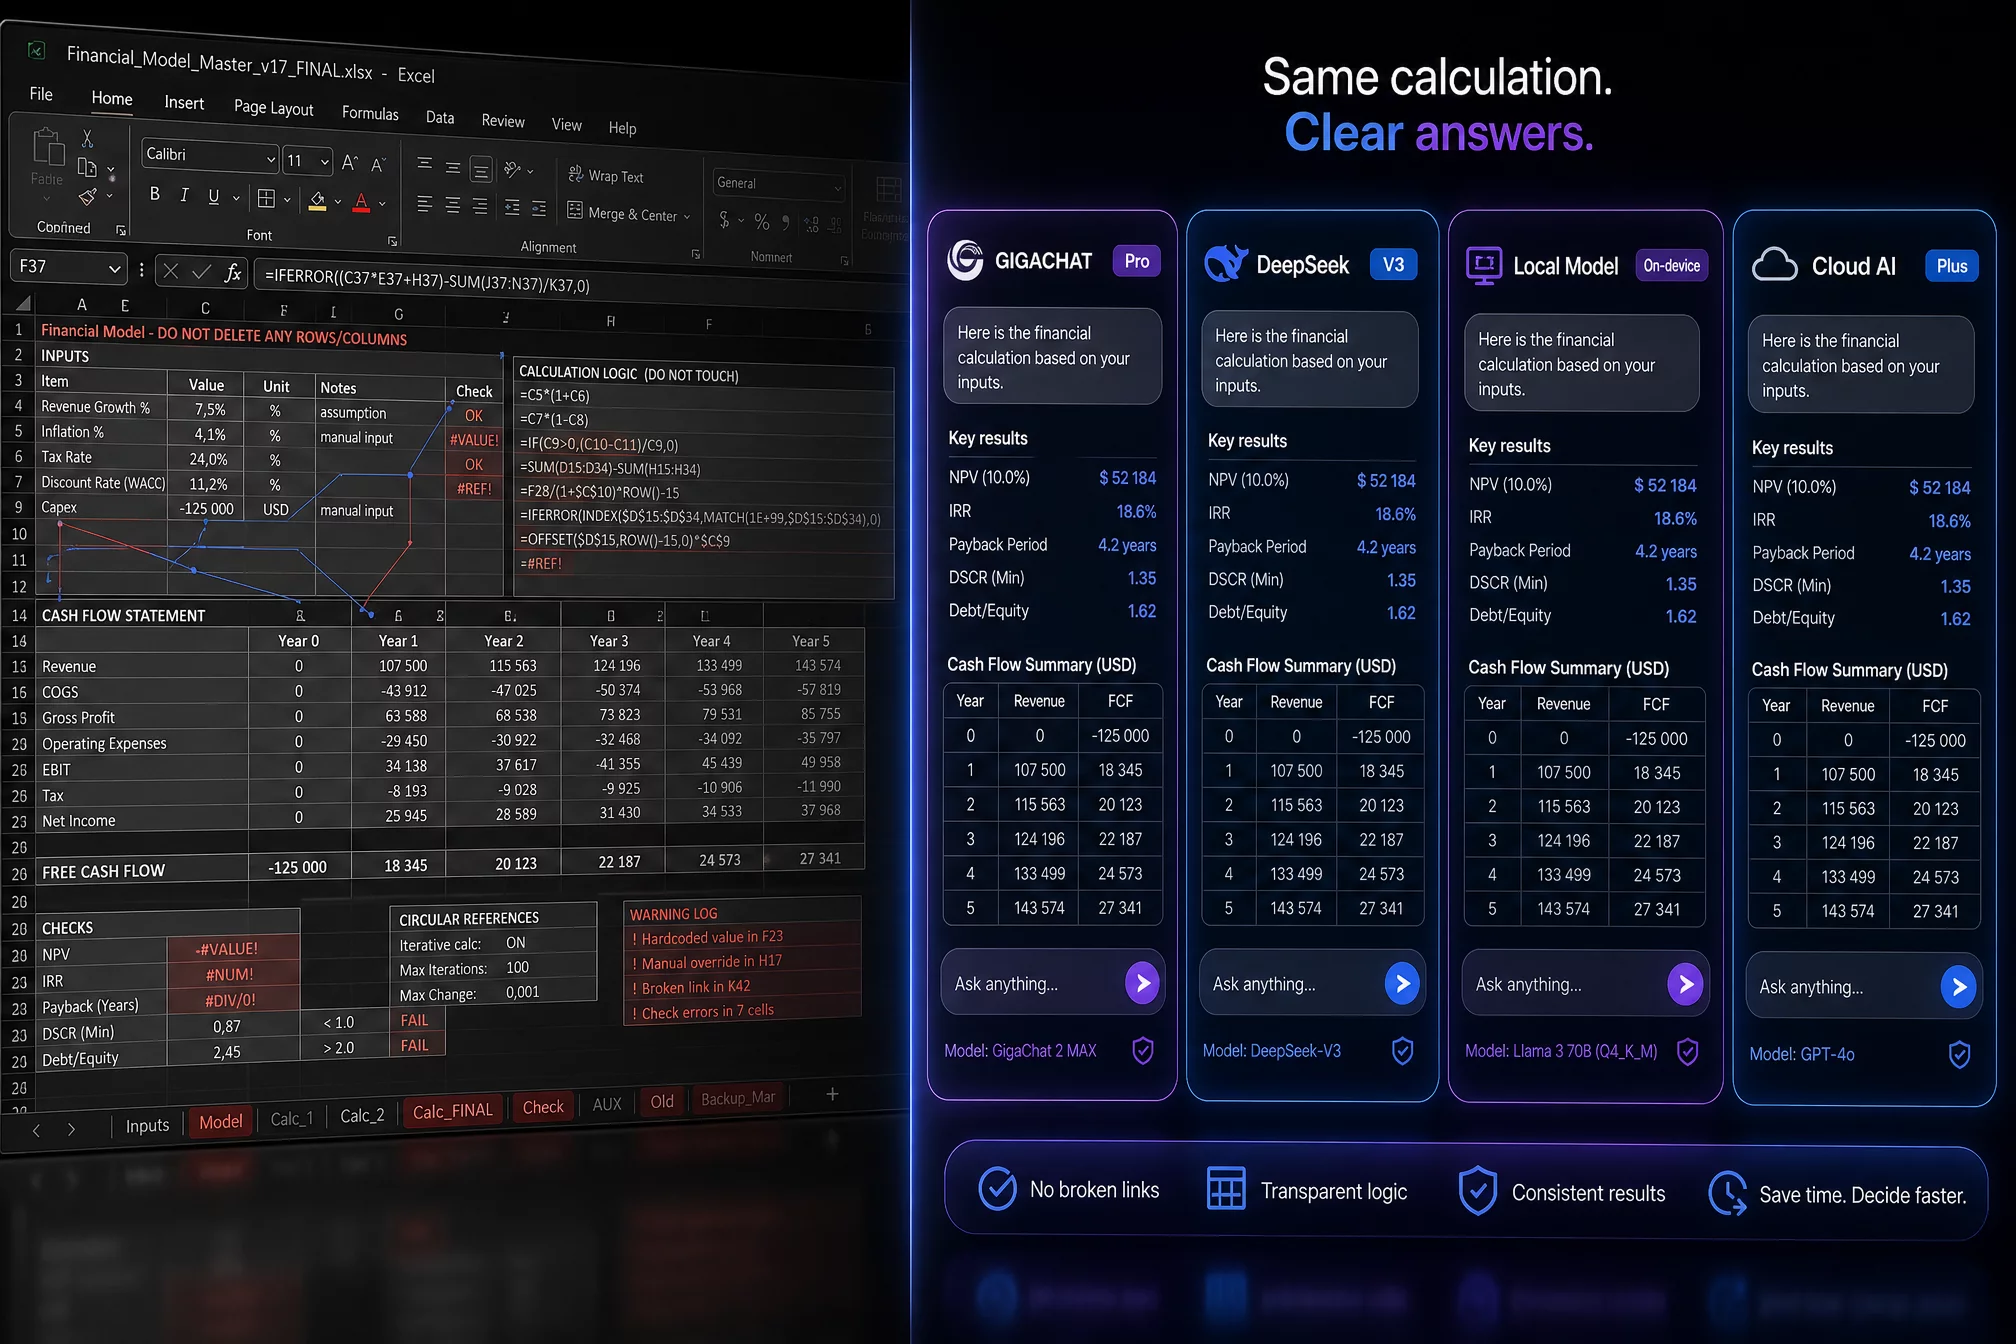Decrease font size with the smaller A icon
Image resolution: width=2016 pixels, height=1344 pixels.
[378, 164]
